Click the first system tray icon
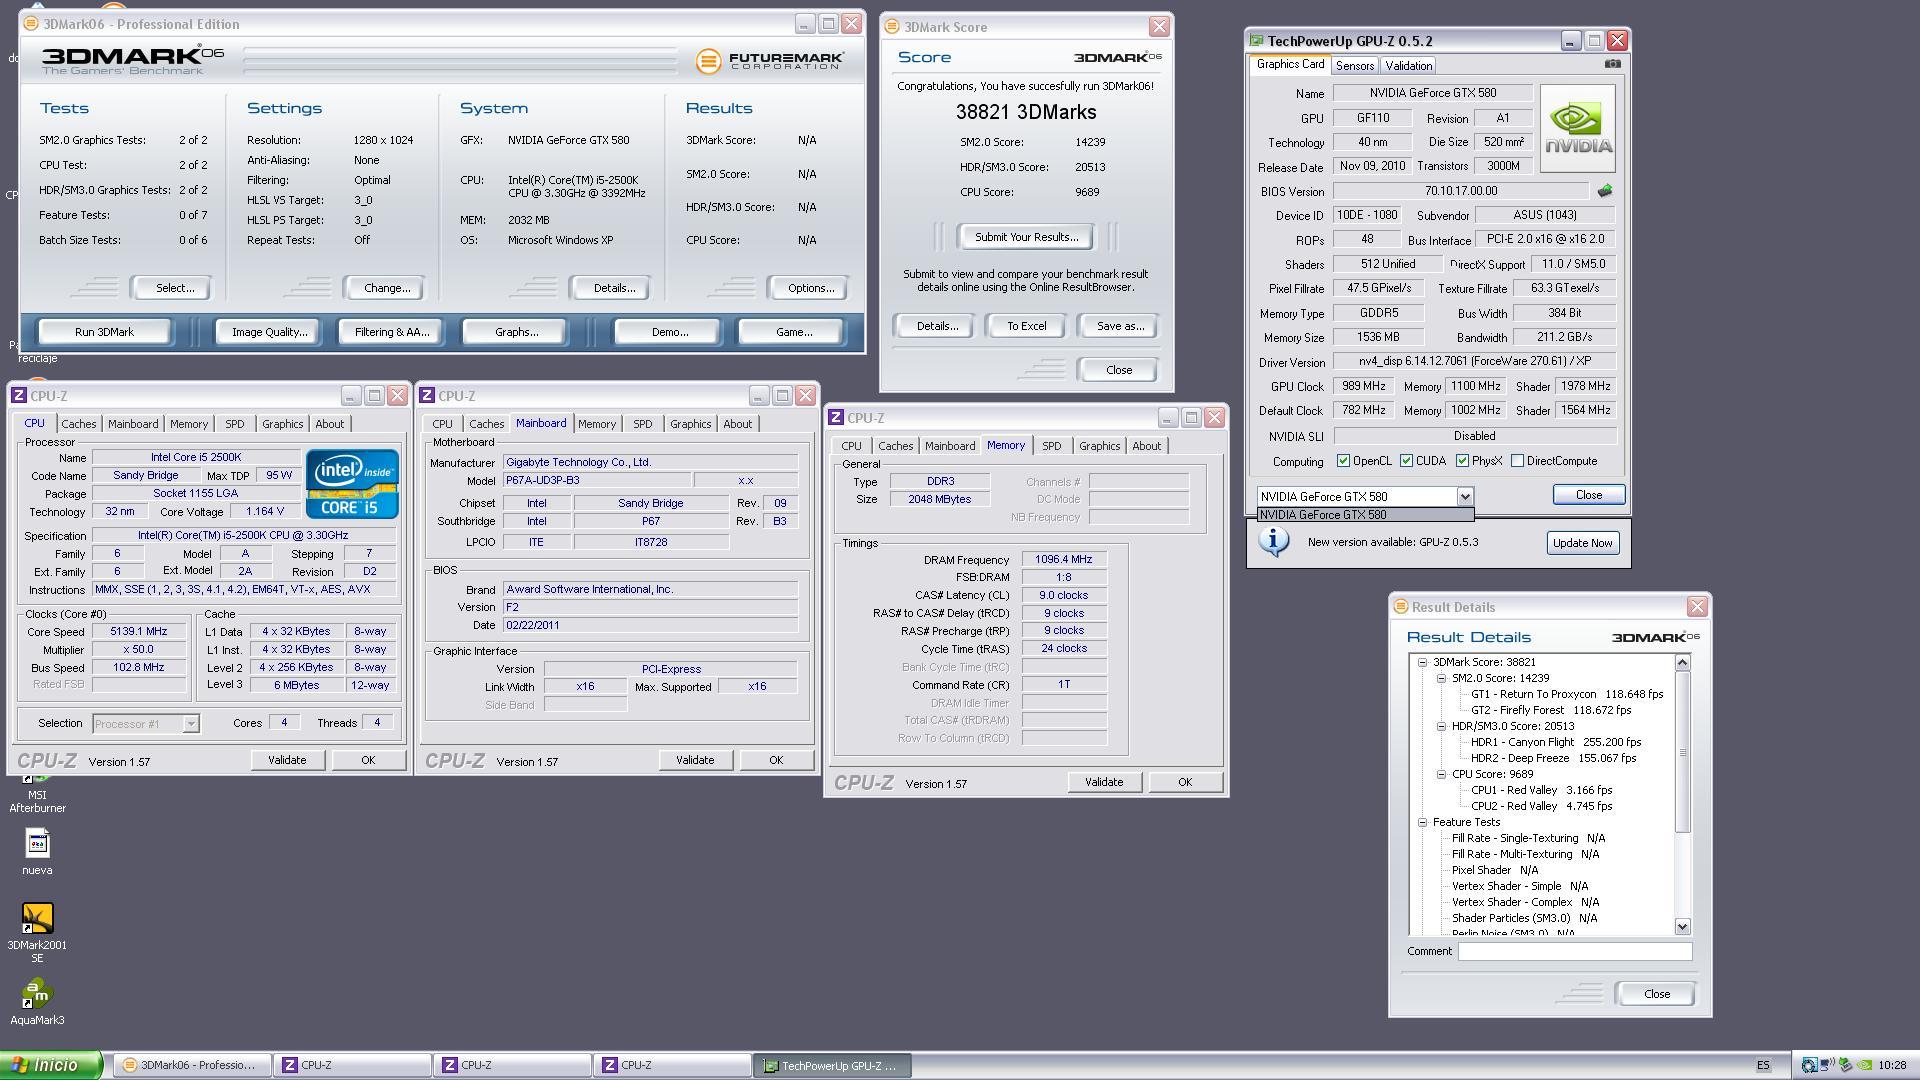1920x1080 pixels. click(x=1809, y=1066)
